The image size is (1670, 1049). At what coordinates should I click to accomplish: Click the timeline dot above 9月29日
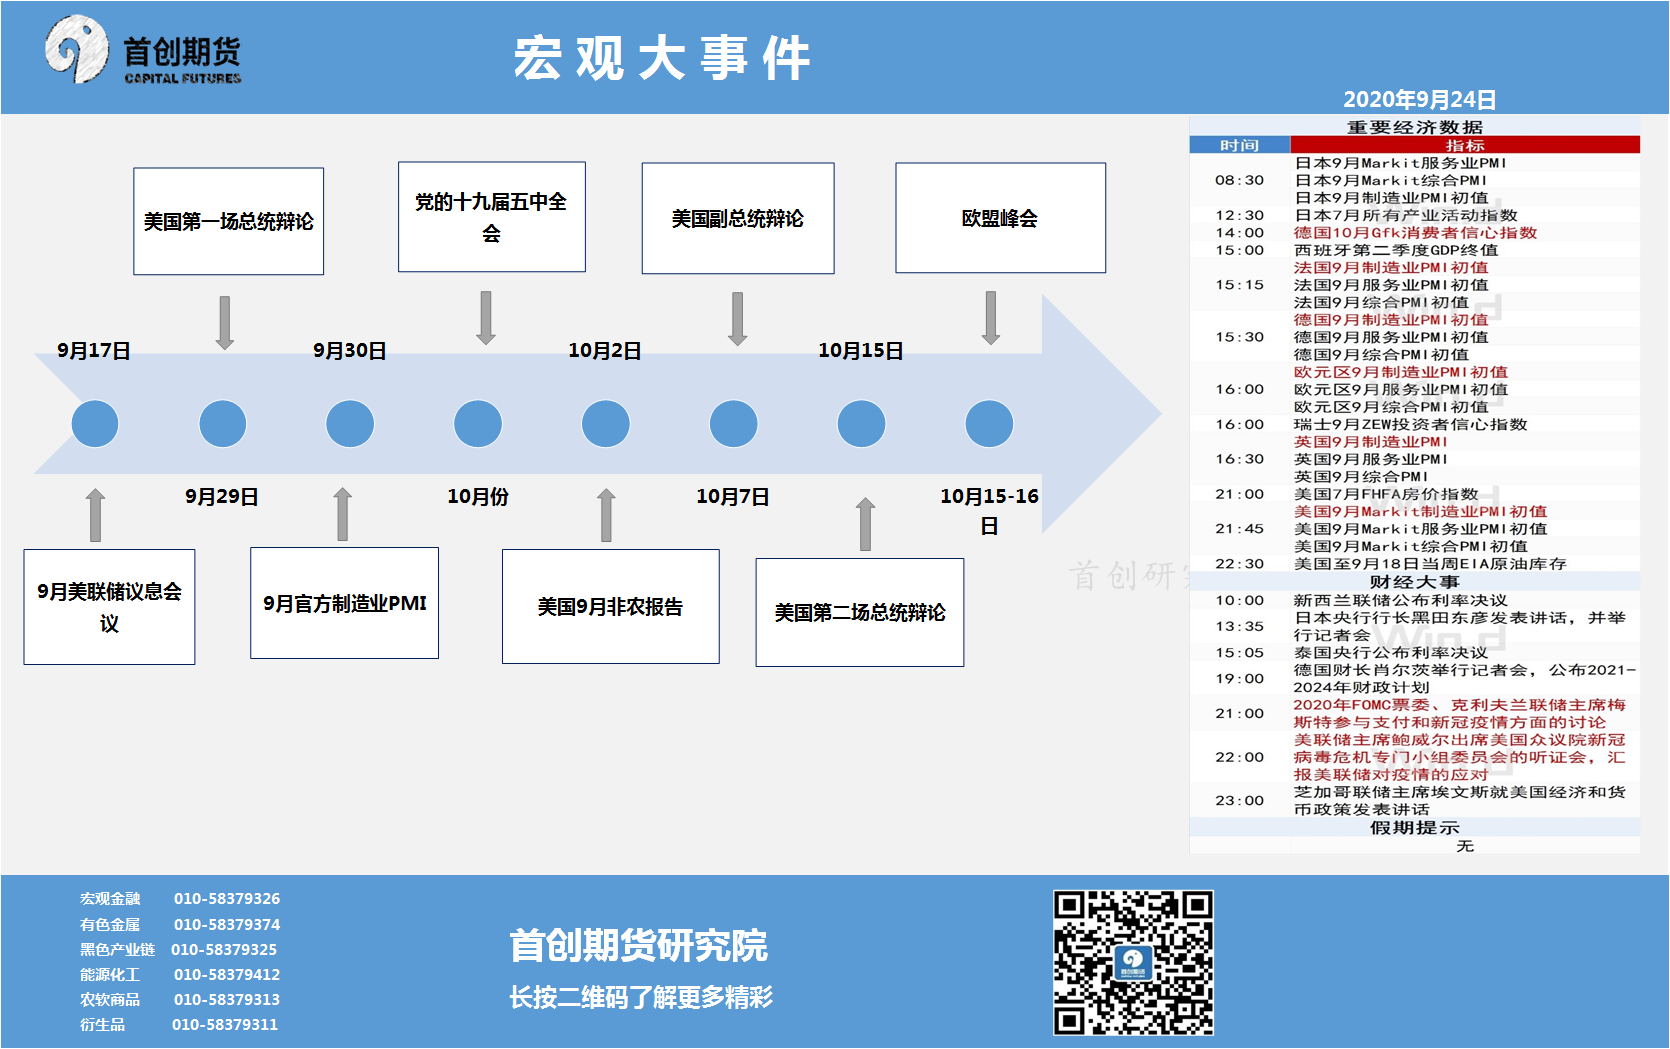coord(223,424)
